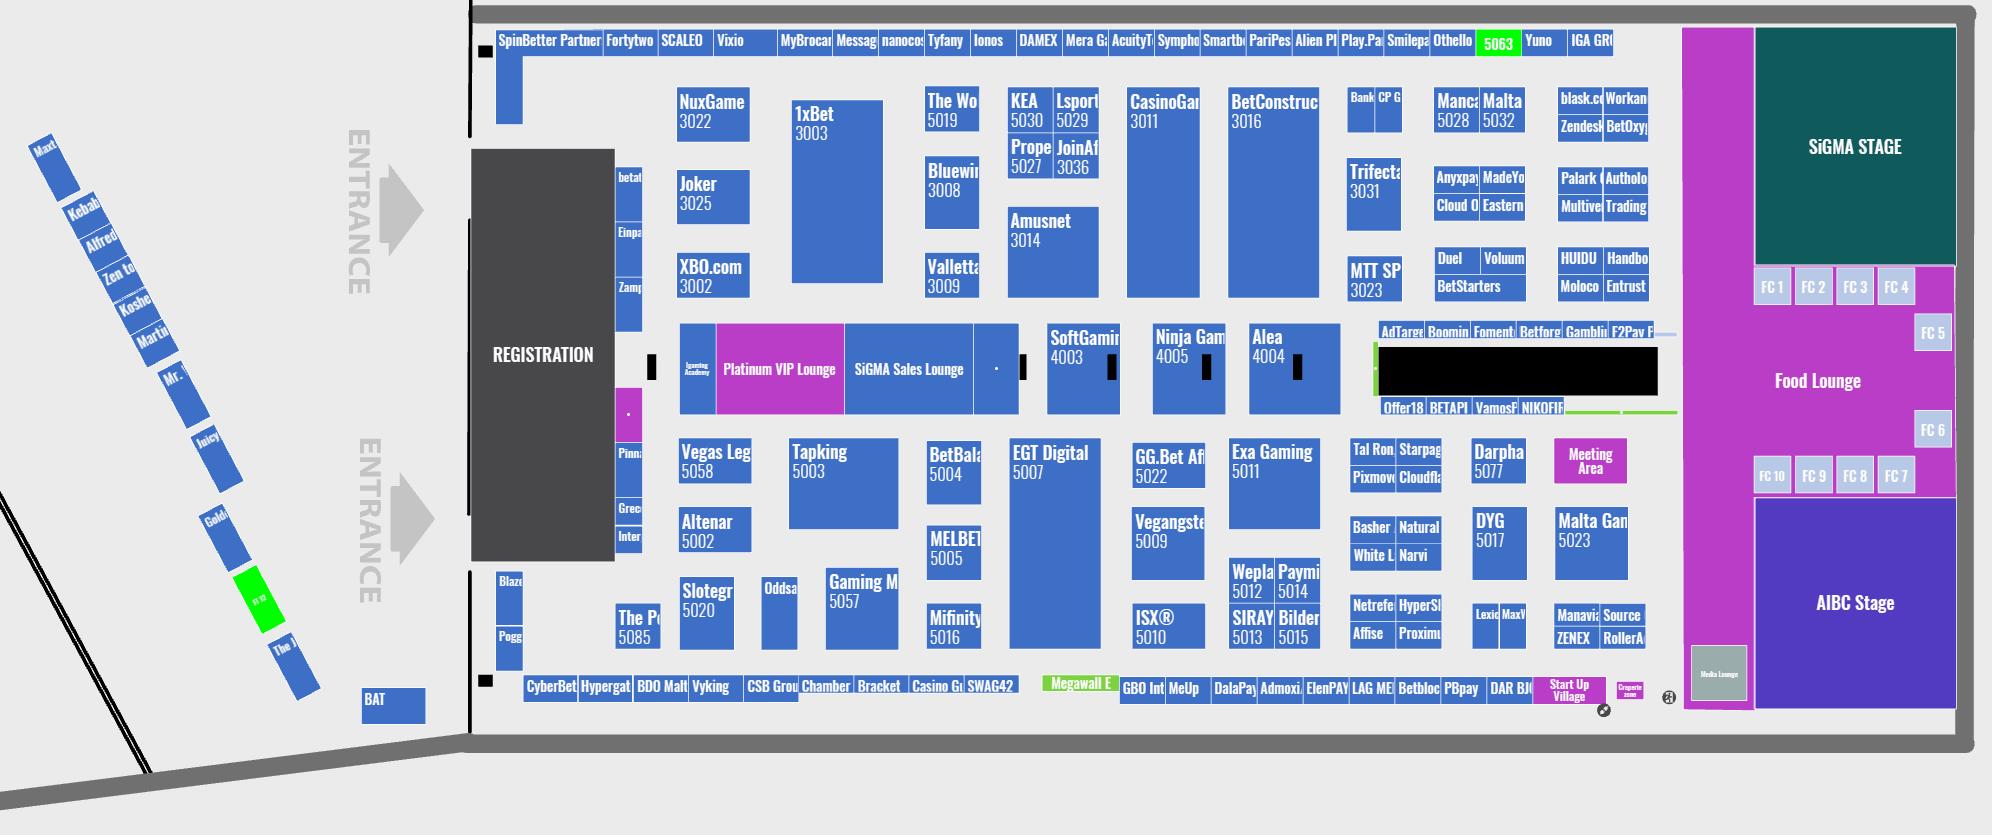Image resolution: width=1992 pixels, height=835 pixels.
Task: Select the NuxGame booth 3022
Action: [713, 114]
